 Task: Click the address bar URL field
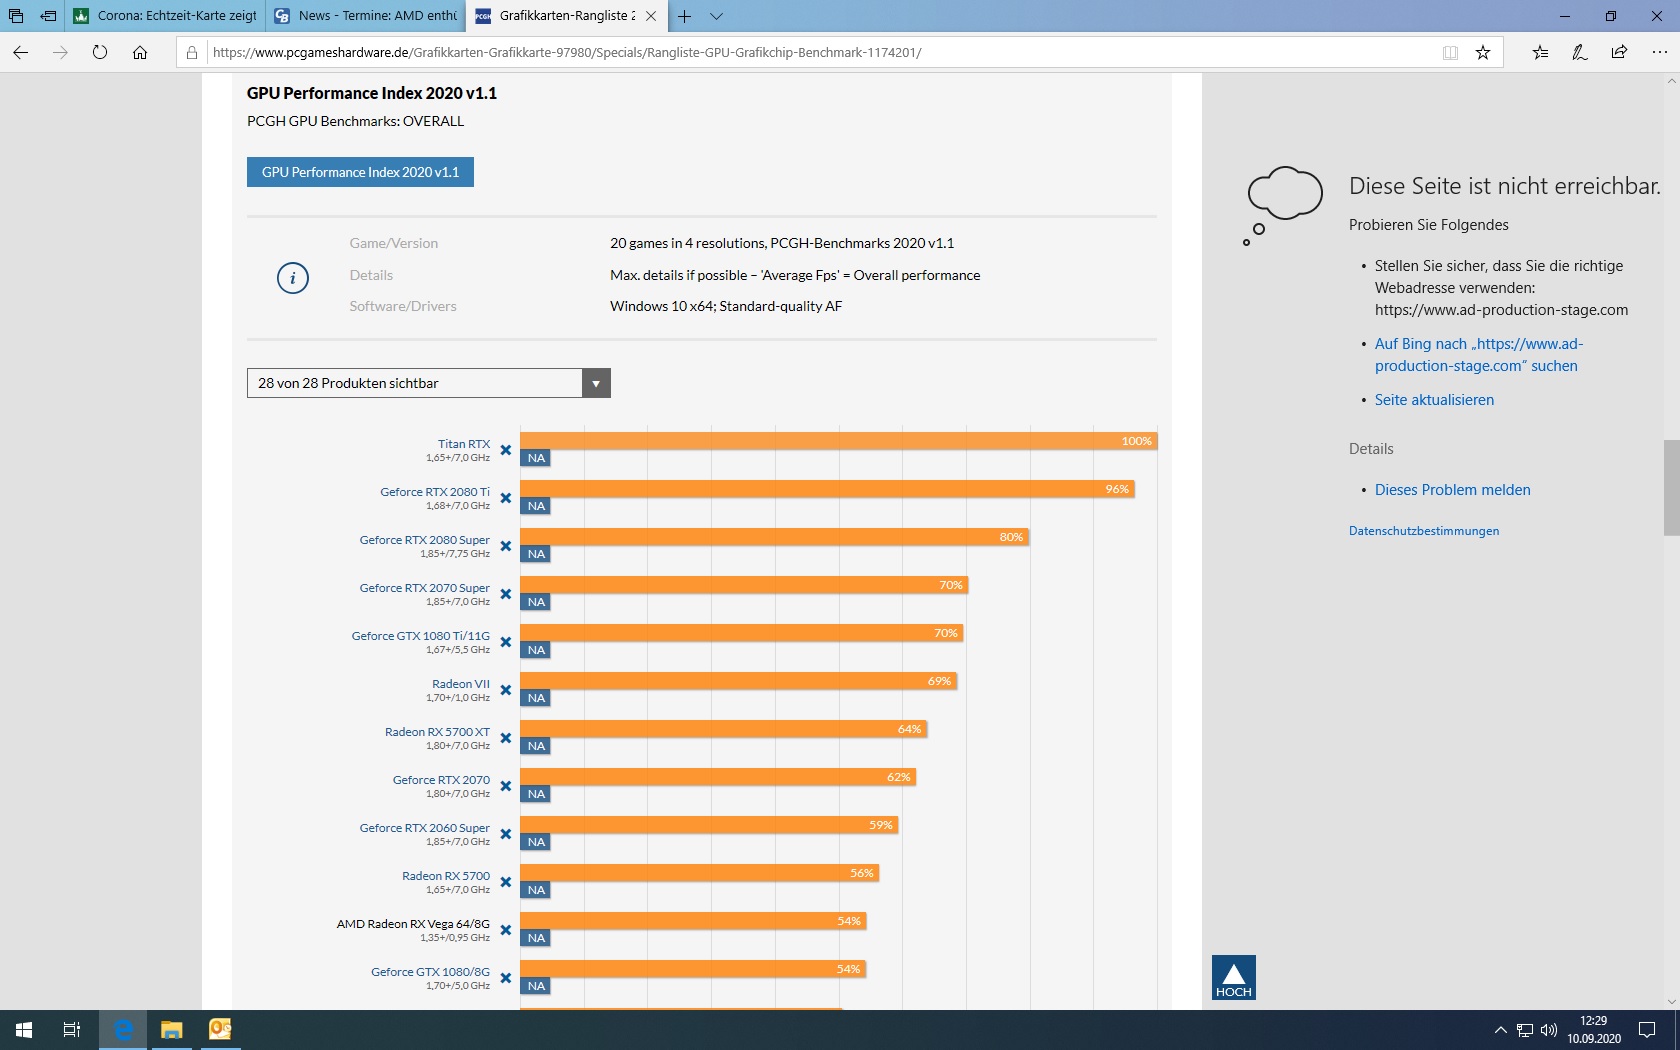[820, 53]
